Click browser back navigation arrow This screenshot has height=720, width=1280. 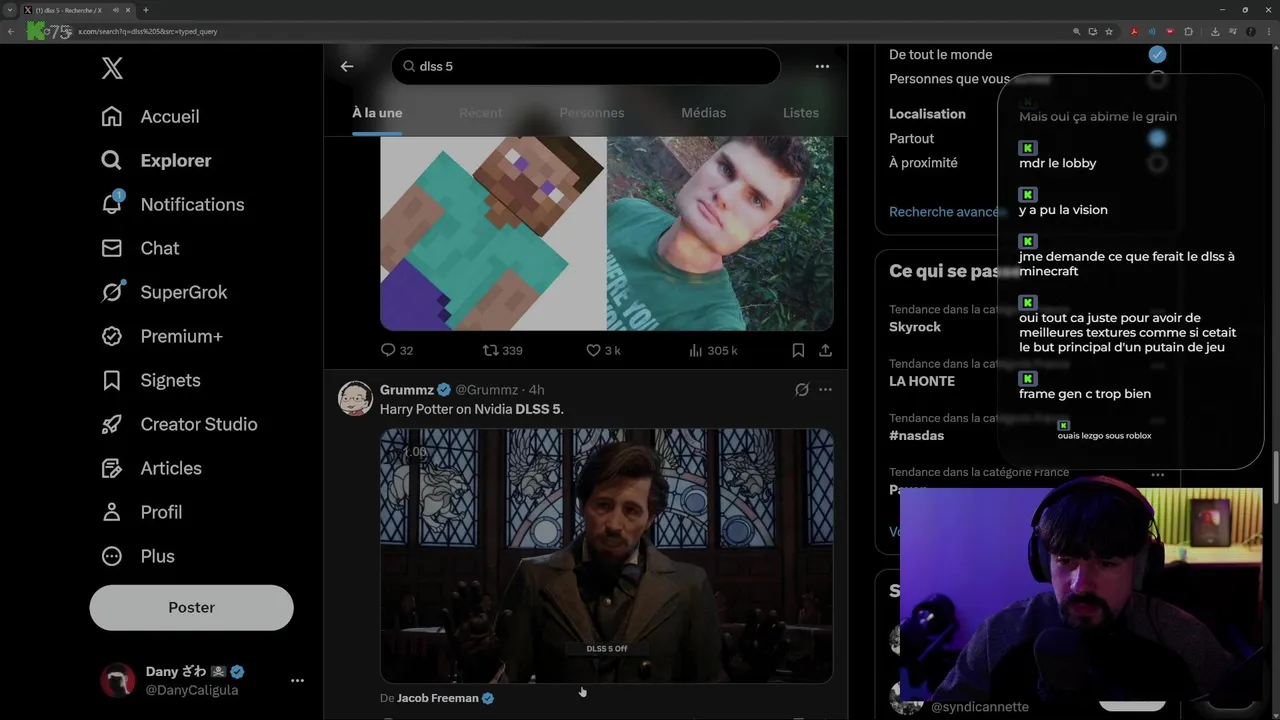[11, 31]
